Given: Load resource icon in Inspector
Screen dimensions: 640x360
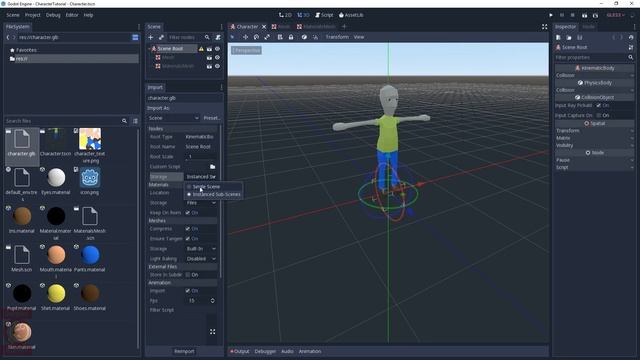Looking at the screenshot, I should pyautogui.click(x=569, y=38).
